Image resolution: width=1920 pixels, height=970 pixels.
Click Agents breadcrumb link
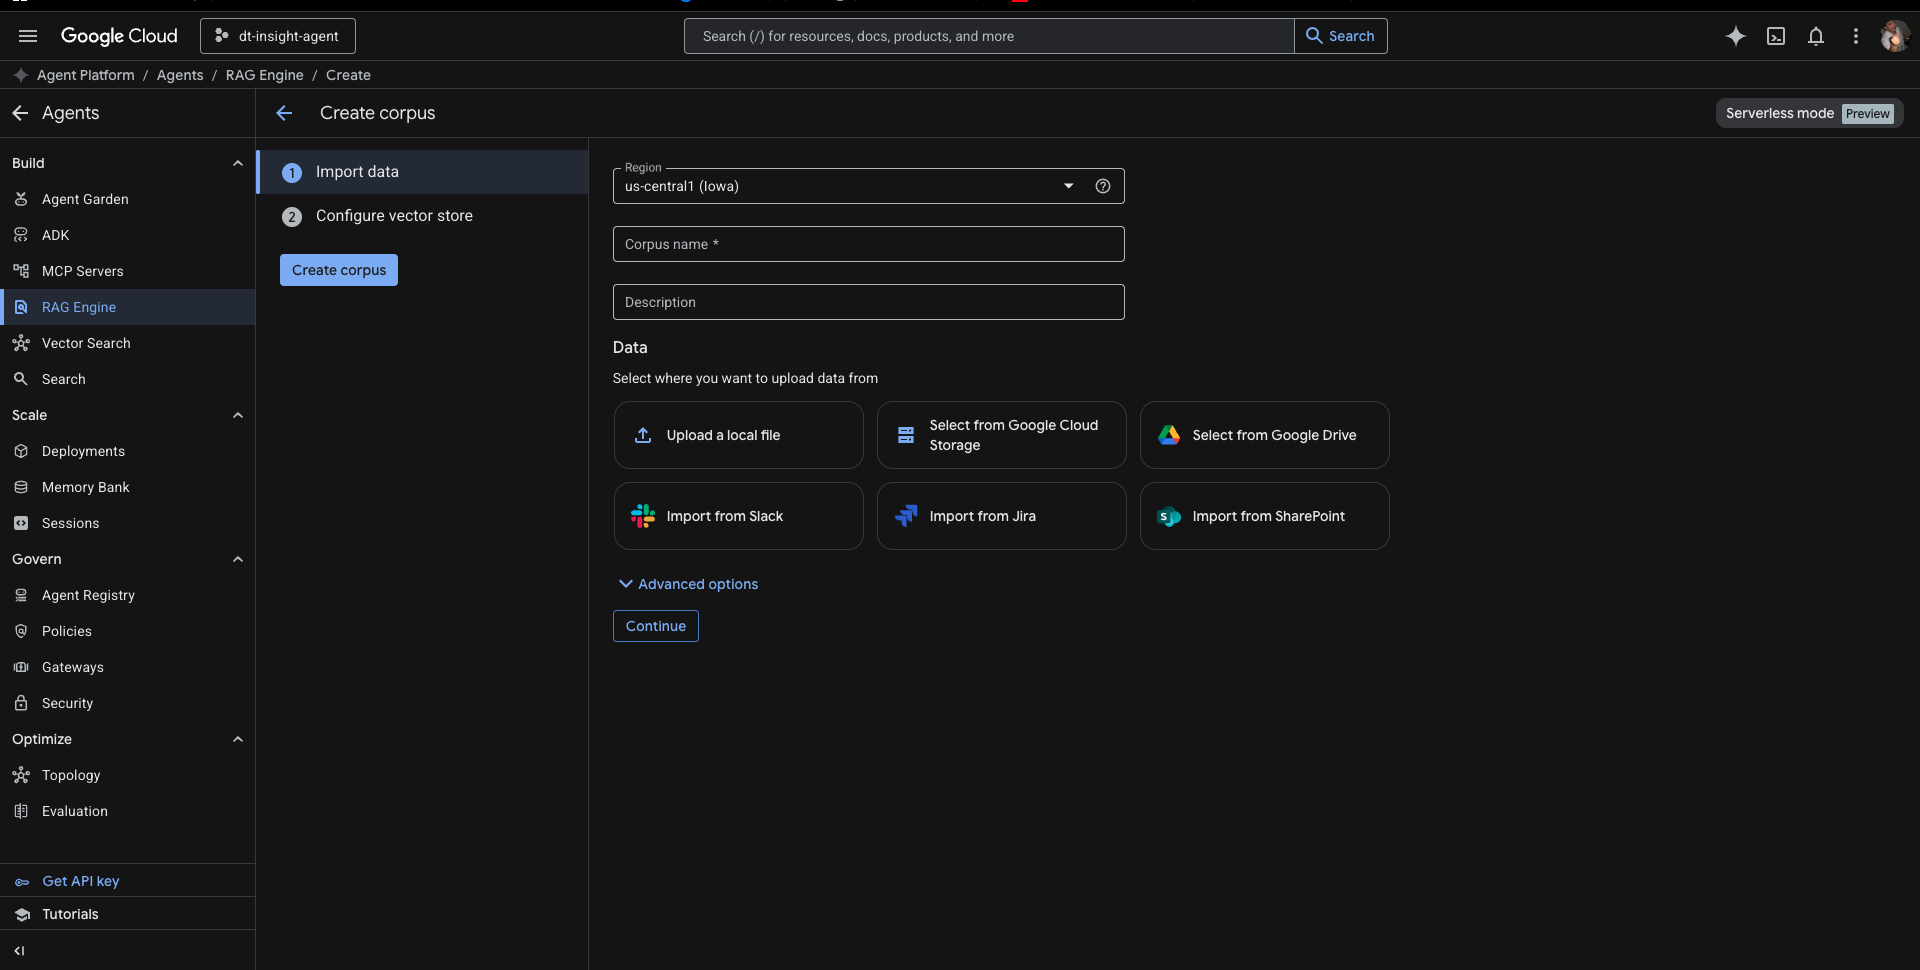coord(180,75)
